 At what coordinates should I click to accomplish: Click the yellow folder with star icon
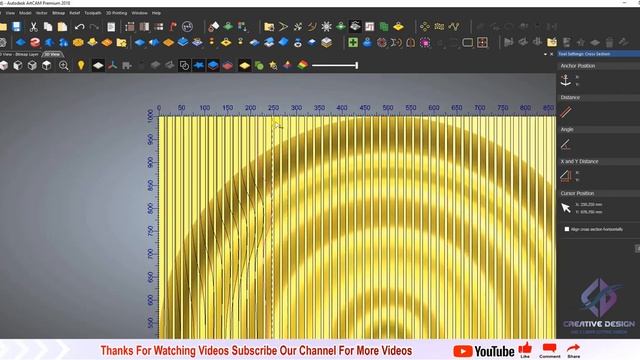121,42
